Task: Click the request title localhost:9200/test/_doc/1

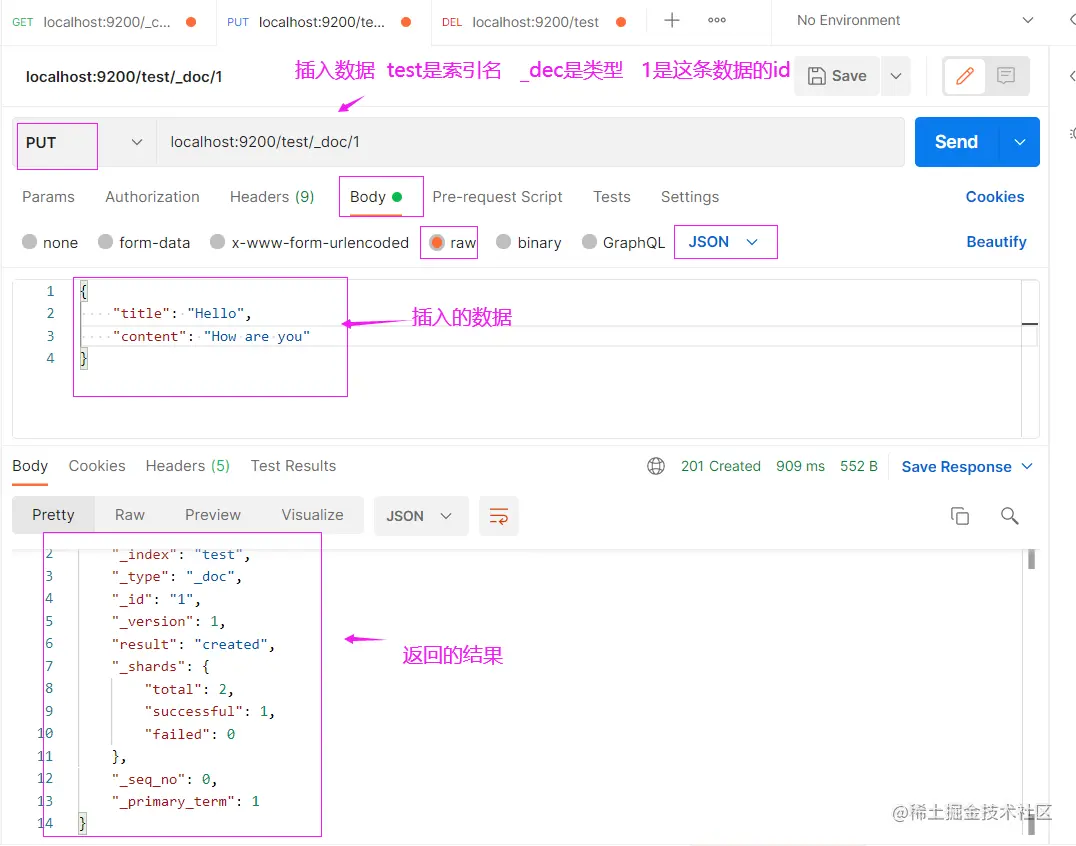Action: 124,77
